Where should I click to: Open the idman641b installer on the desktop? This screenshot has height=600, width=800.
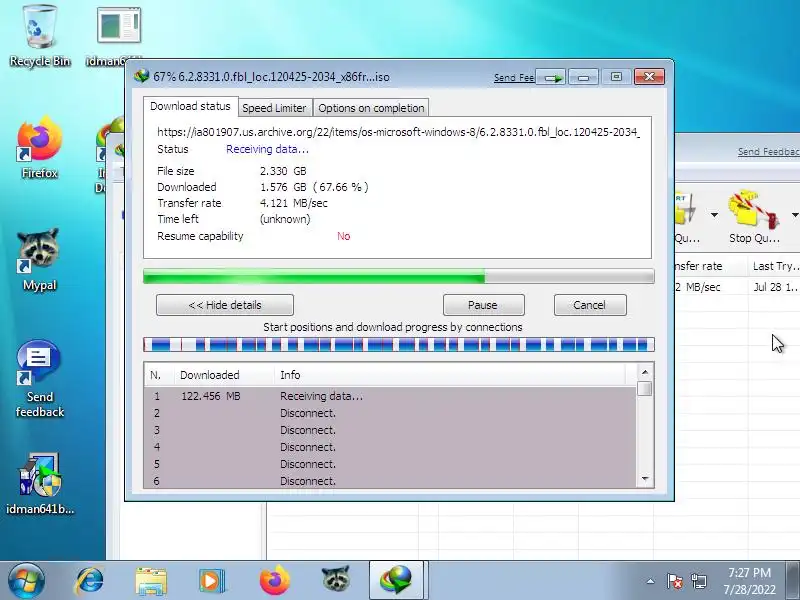coord(40,484)
